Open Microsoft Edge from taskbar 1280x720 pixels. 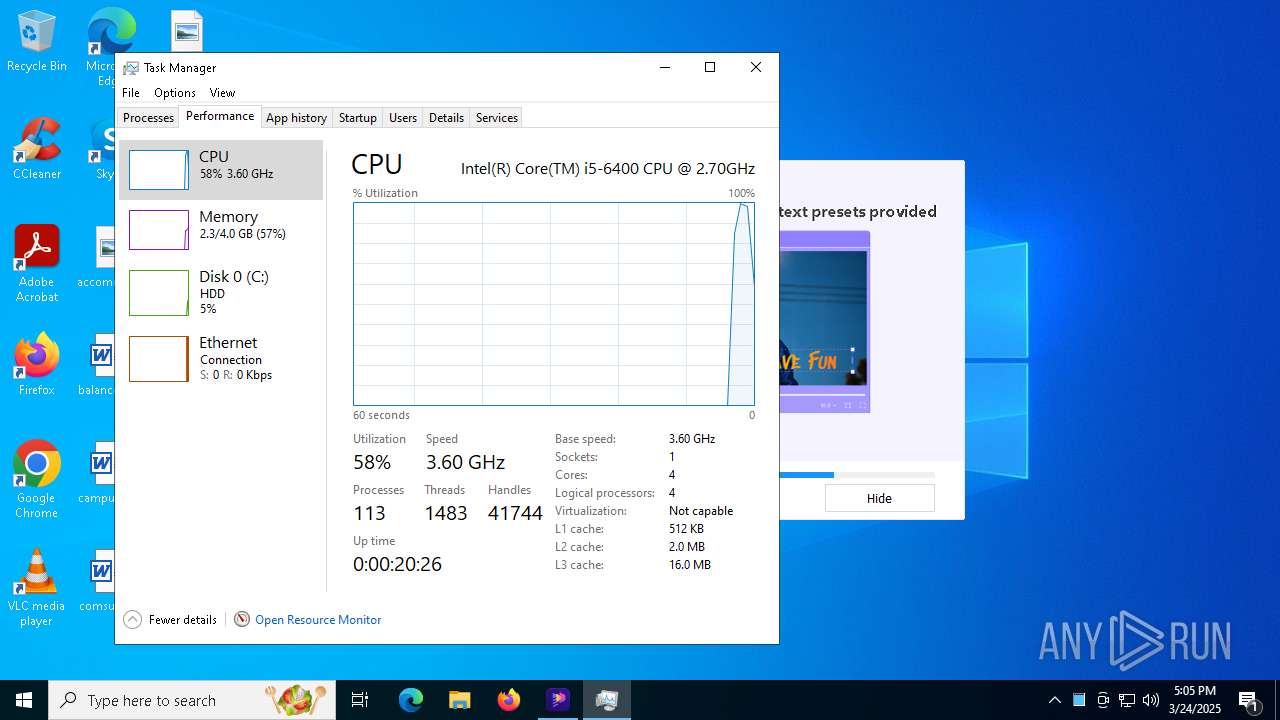coord(411,700)
